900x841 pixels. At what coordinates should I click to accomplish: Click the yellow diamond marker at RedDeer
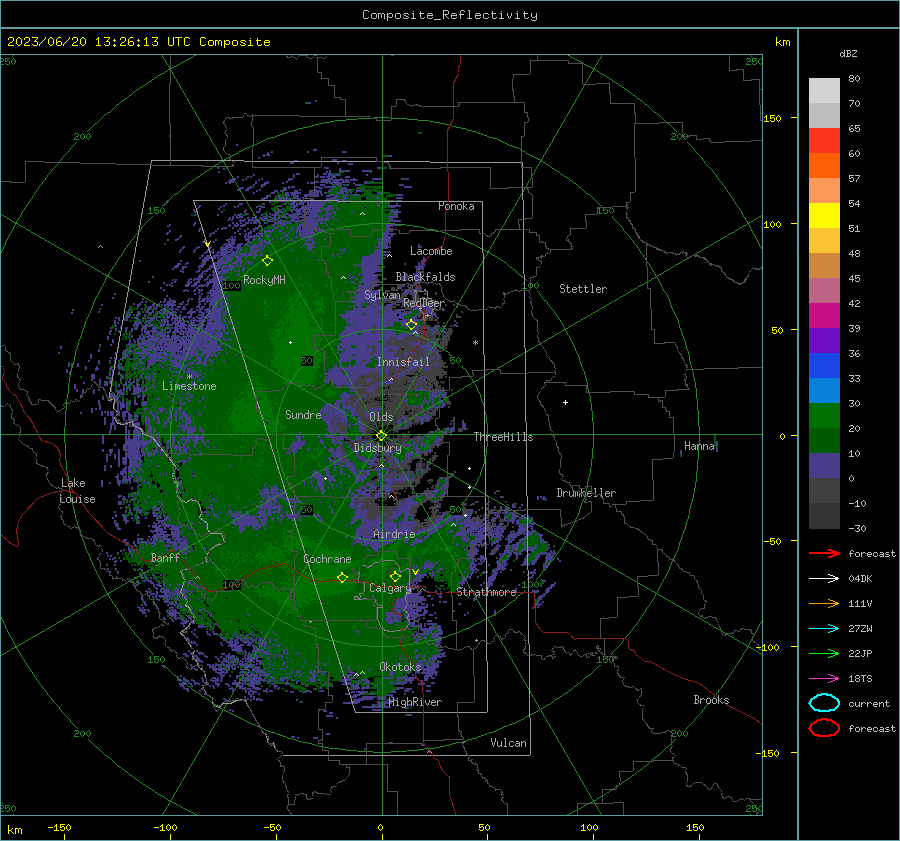point(412,325)
